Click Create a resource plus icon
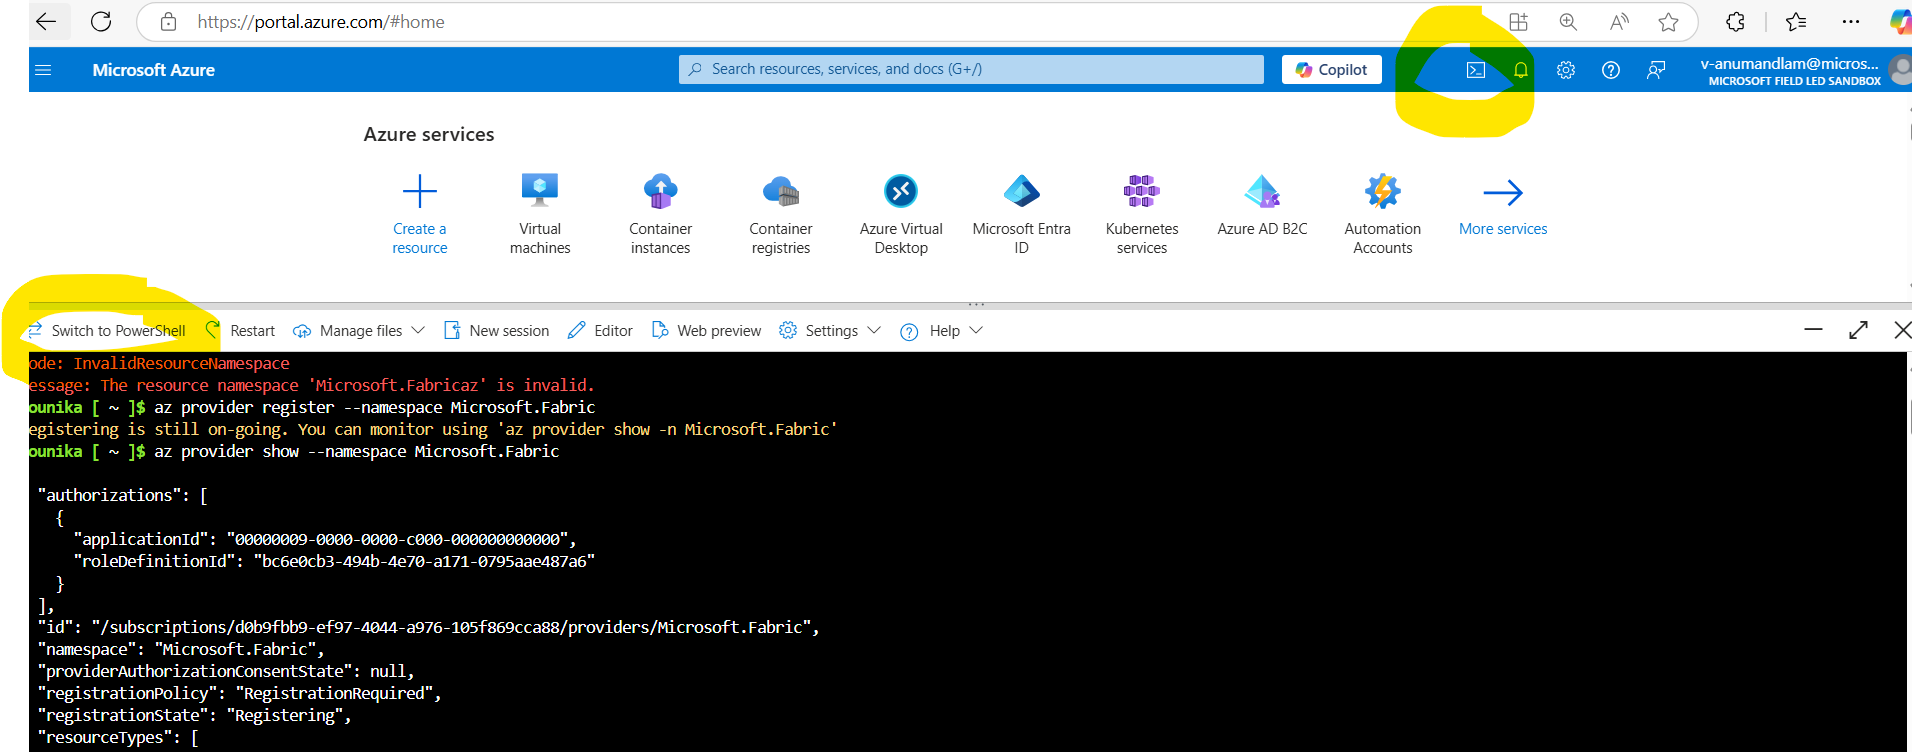 [420, 191]
